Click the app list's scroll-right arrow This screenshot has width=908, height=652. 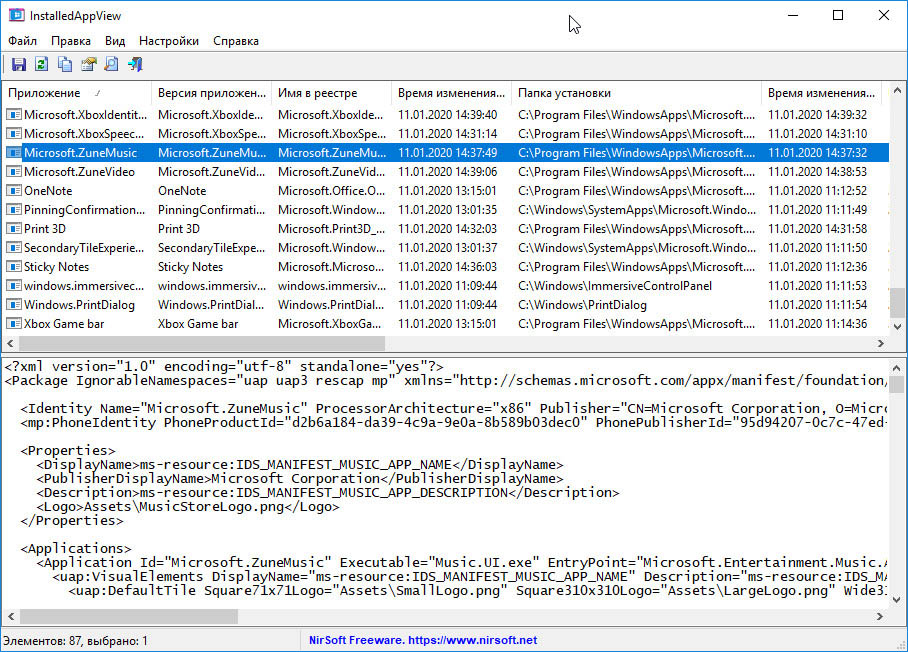(x=881, y=343)
